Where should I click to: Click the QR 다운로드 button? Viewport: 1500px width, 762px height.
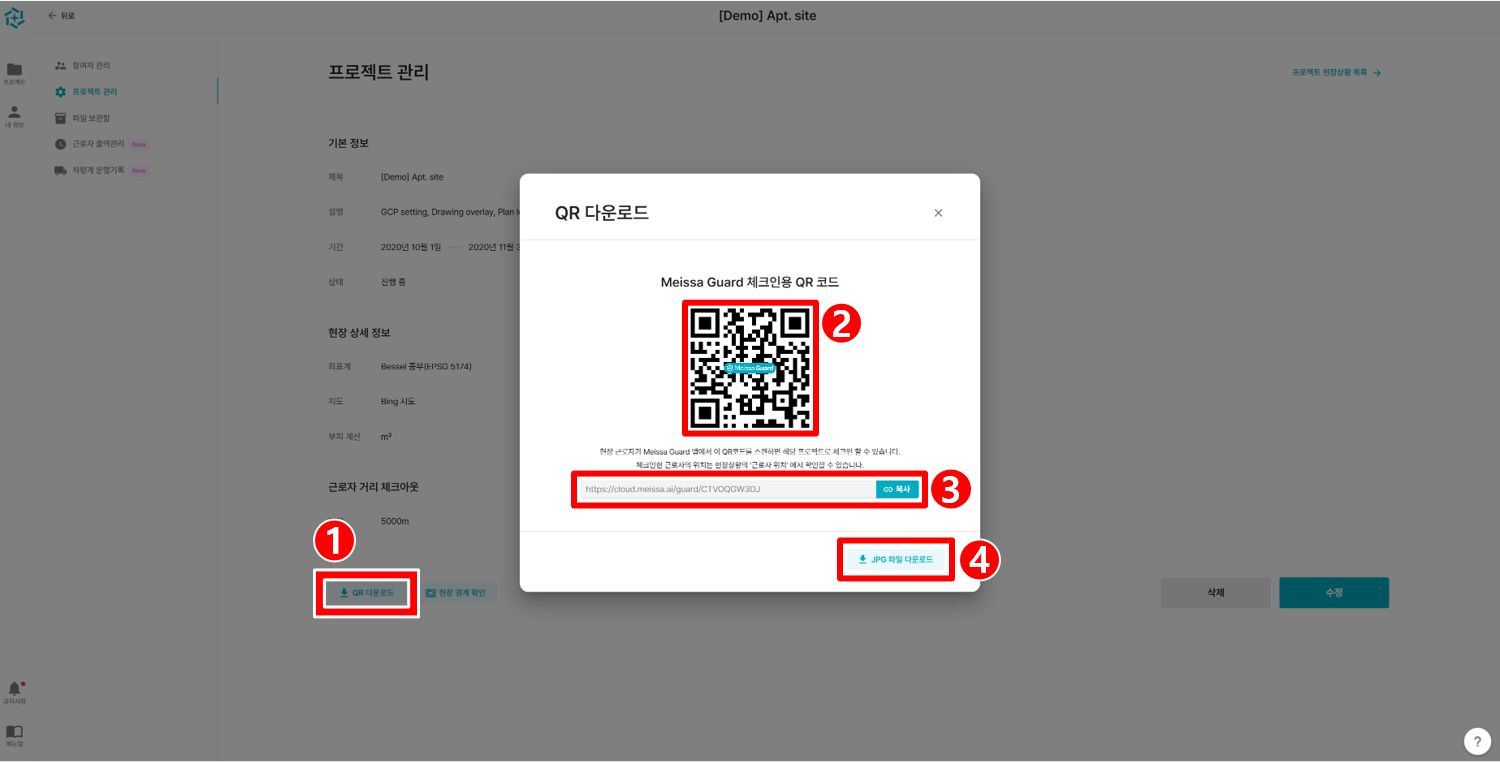pyautogui.click(x=366, y=592)
